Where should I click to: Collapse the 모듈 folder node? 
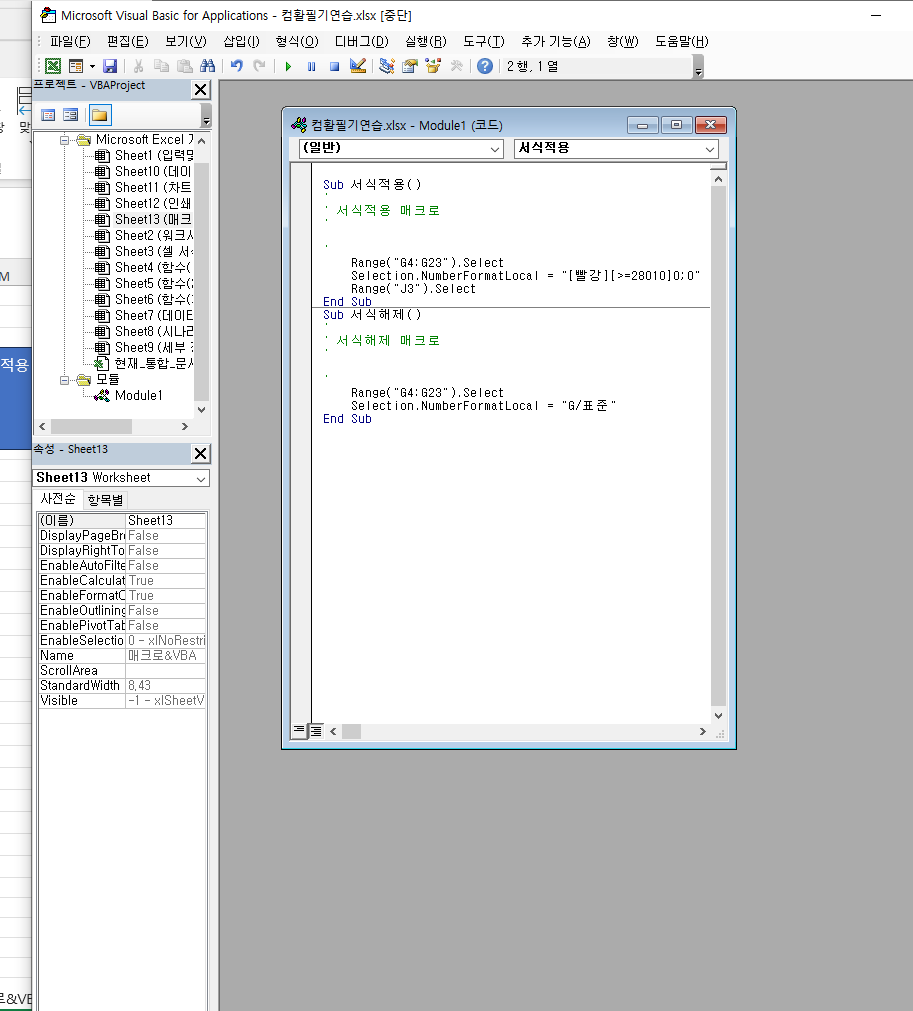tap(64, 380)
